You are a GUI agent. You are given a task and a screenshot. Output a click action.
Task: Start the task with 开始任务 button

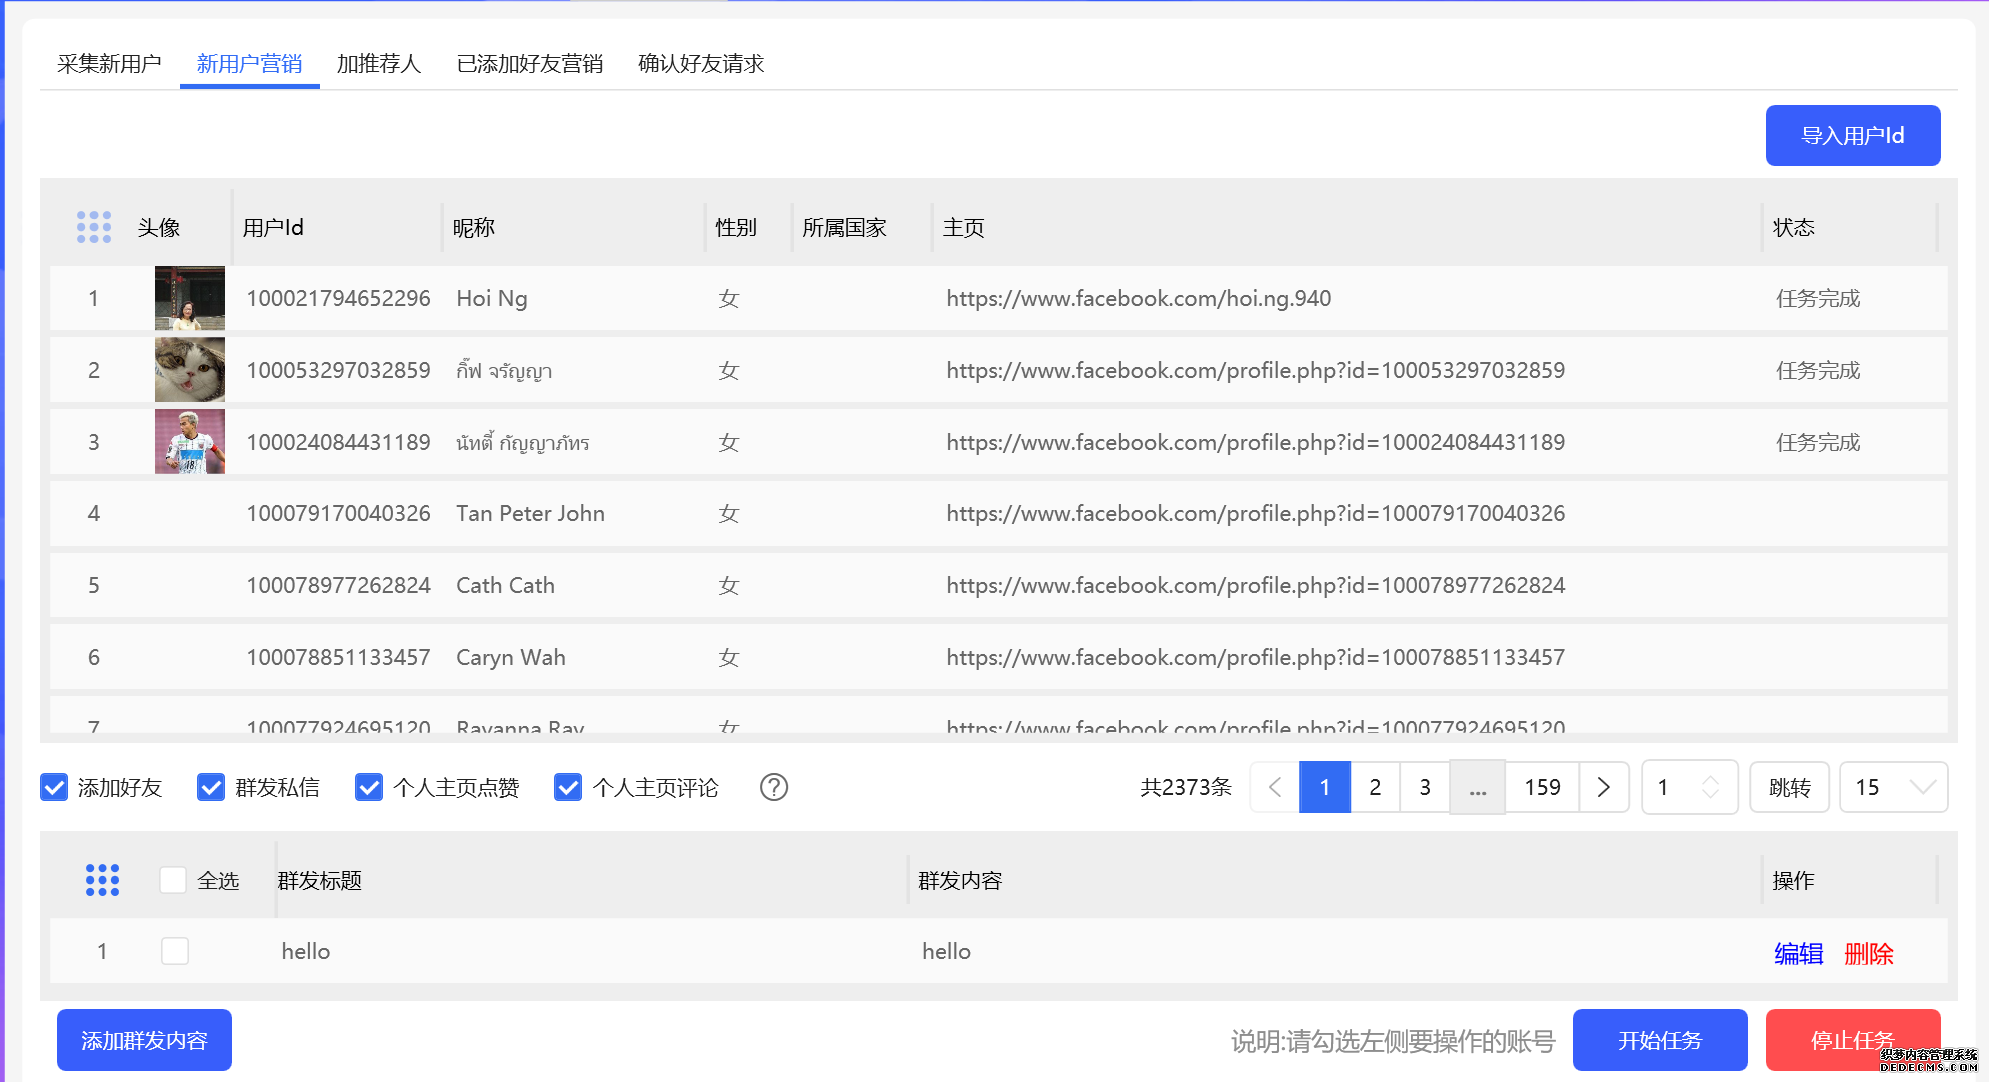(1658, 1040)
